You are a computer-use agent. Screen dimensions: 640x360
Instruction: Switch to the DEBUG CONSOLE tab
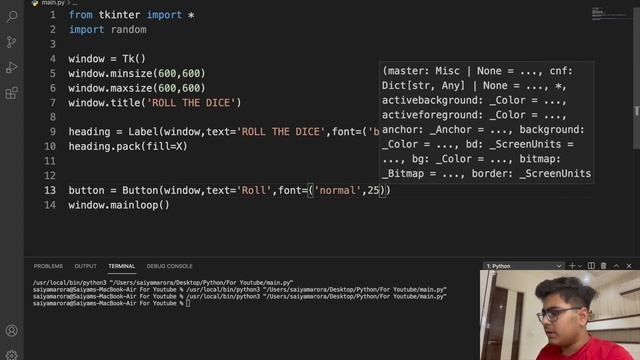pyautogui.click(x=169, y=266)
